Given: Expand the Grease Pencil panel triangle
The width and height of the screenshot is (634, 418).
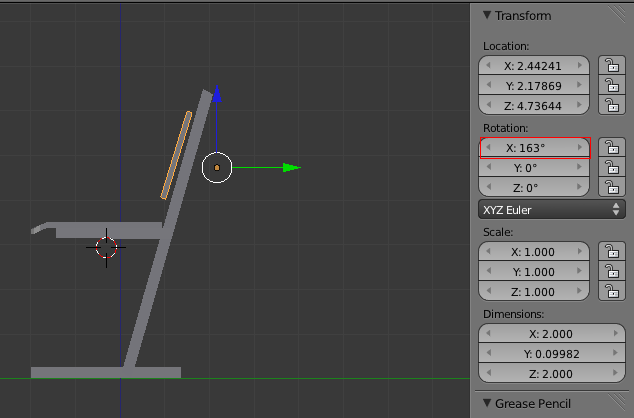Looking at the screenshot, I should 487,403.
